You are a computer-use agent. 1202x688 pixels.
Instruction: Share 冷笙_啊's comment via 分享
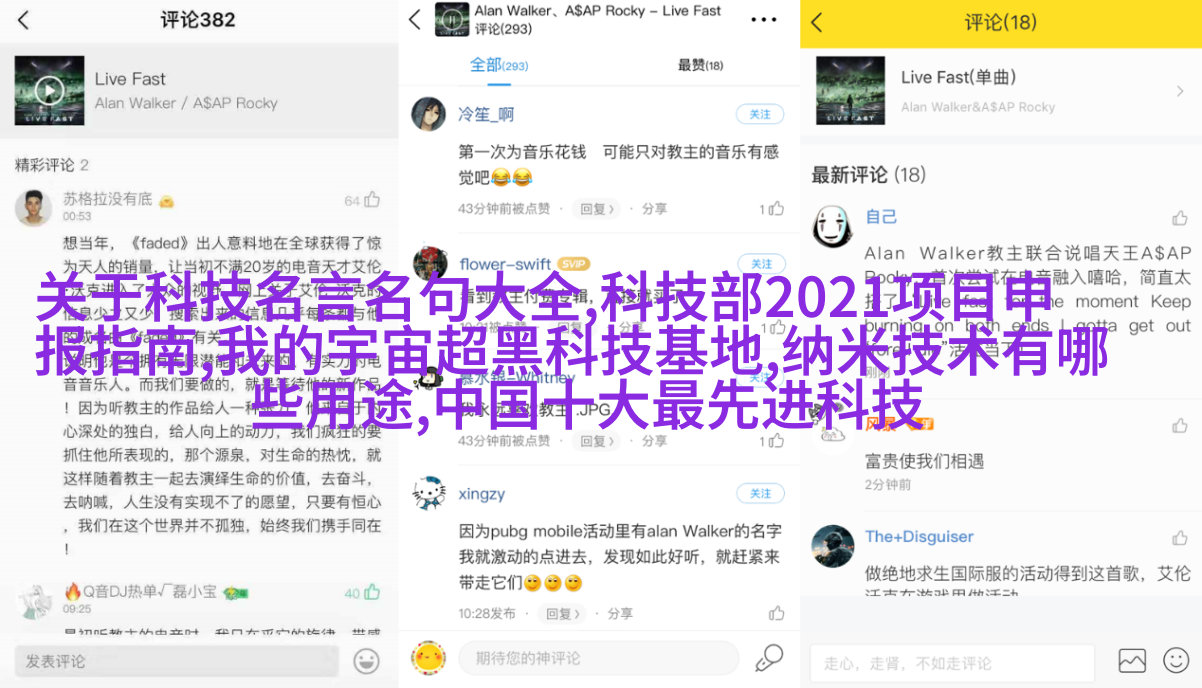click(x=654, y=209)
